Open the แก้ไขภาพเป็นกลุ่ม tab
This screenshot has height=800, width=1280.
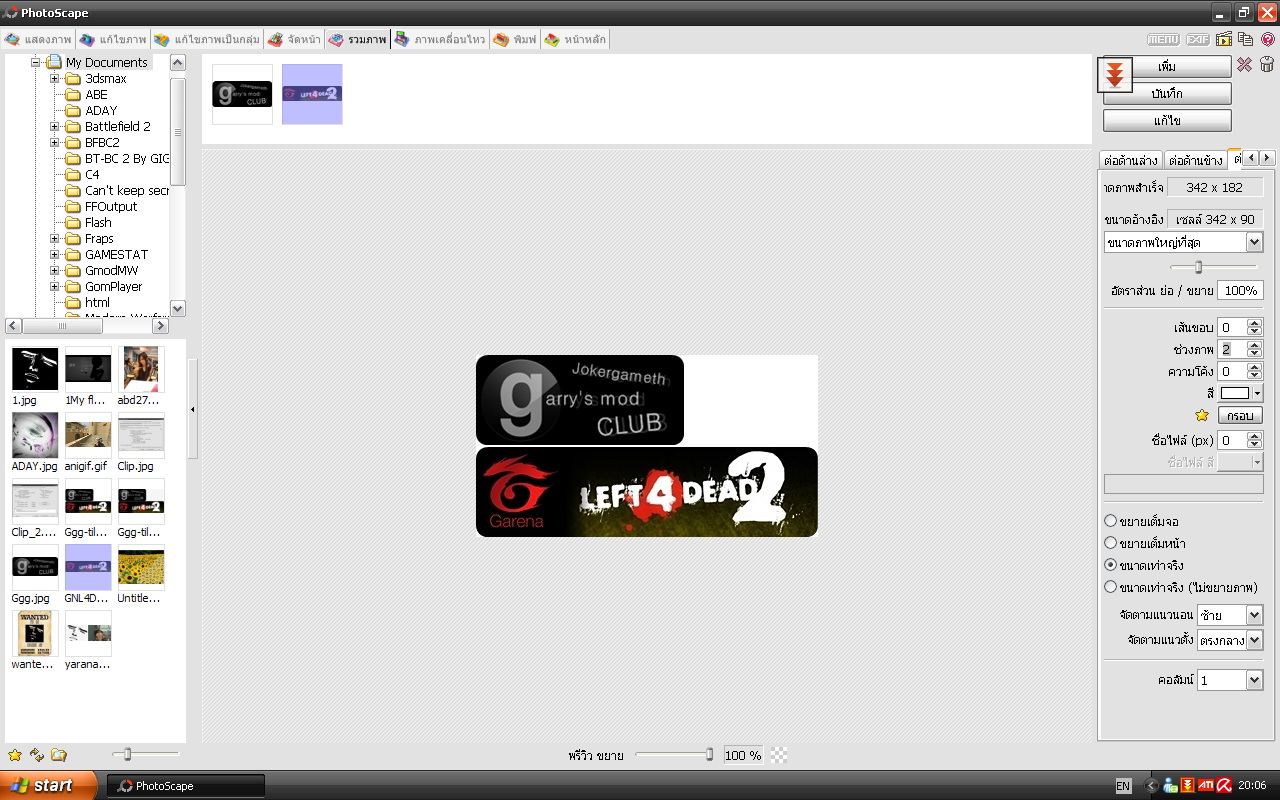click(x=207, y=40)
